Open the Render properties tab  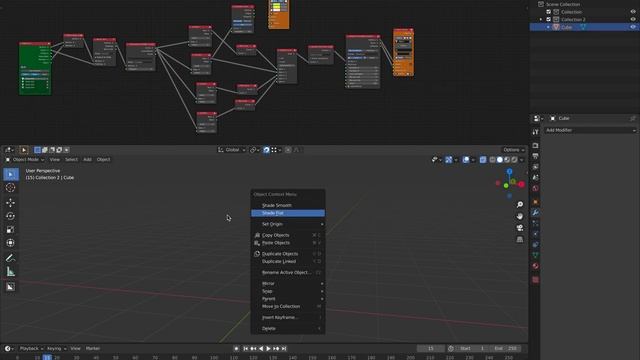536,146
